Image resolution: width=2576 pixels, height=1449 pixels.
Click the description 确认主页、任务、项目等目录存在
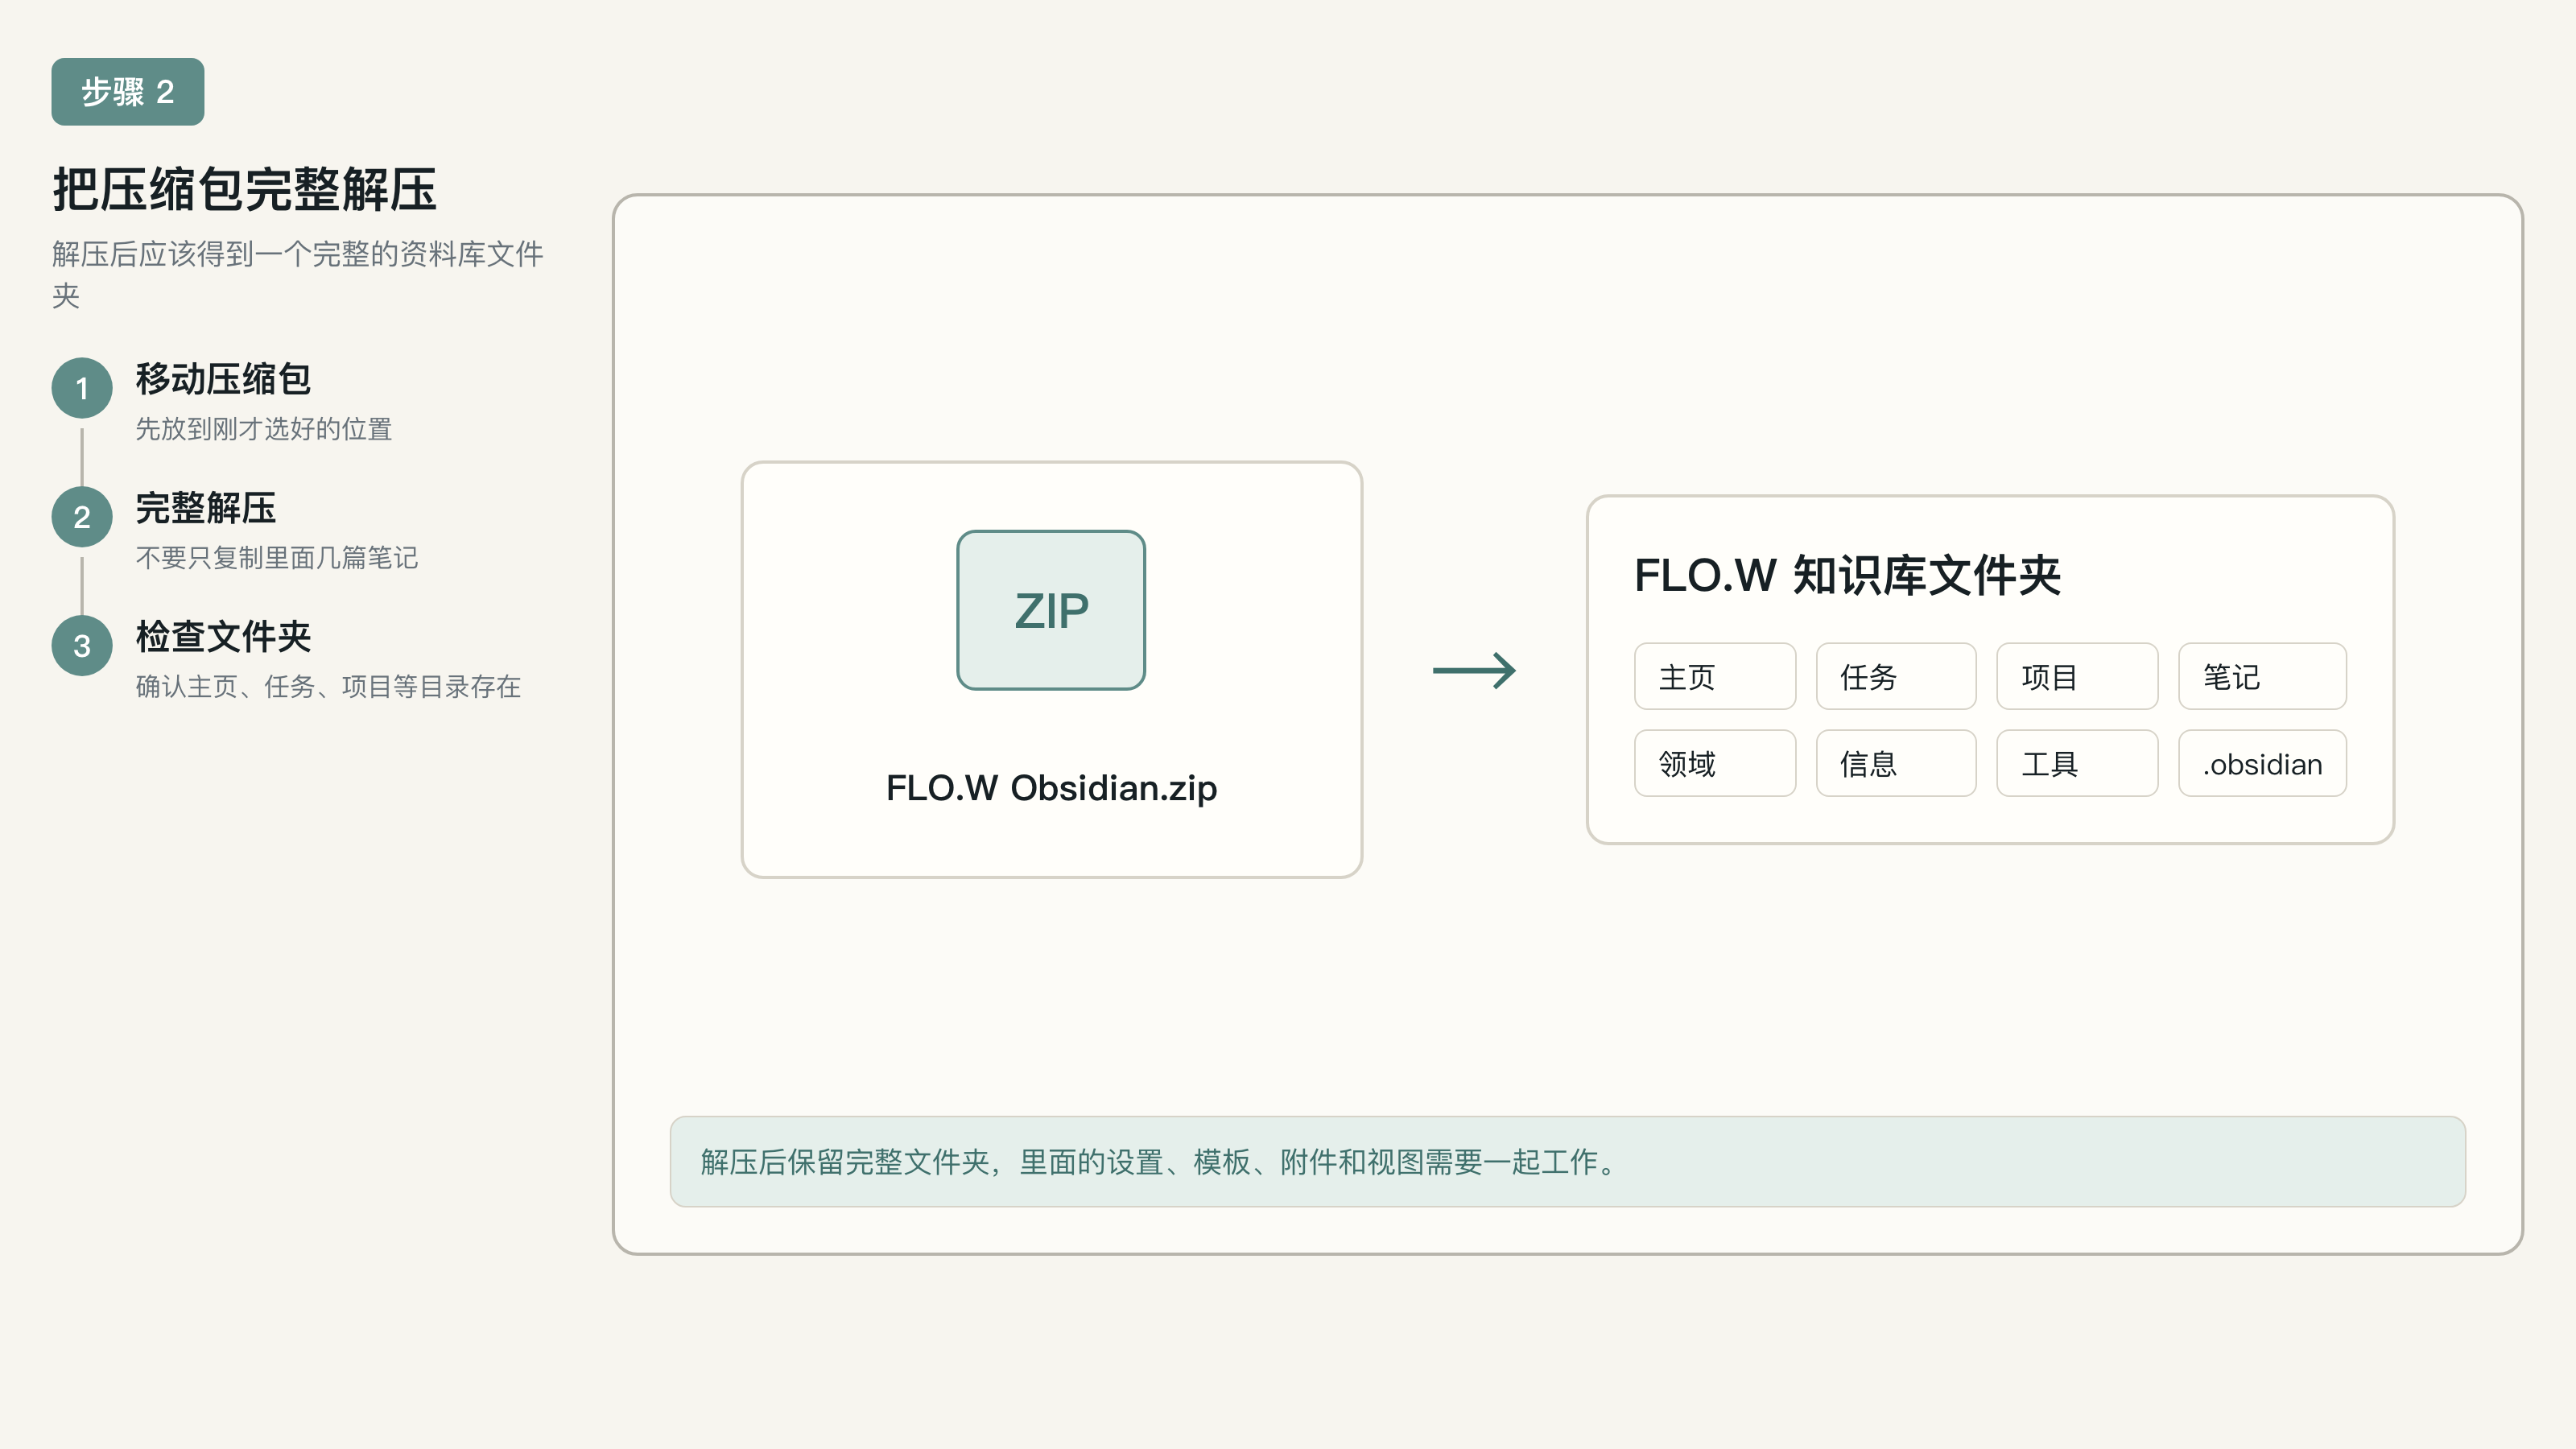point(328,687)
